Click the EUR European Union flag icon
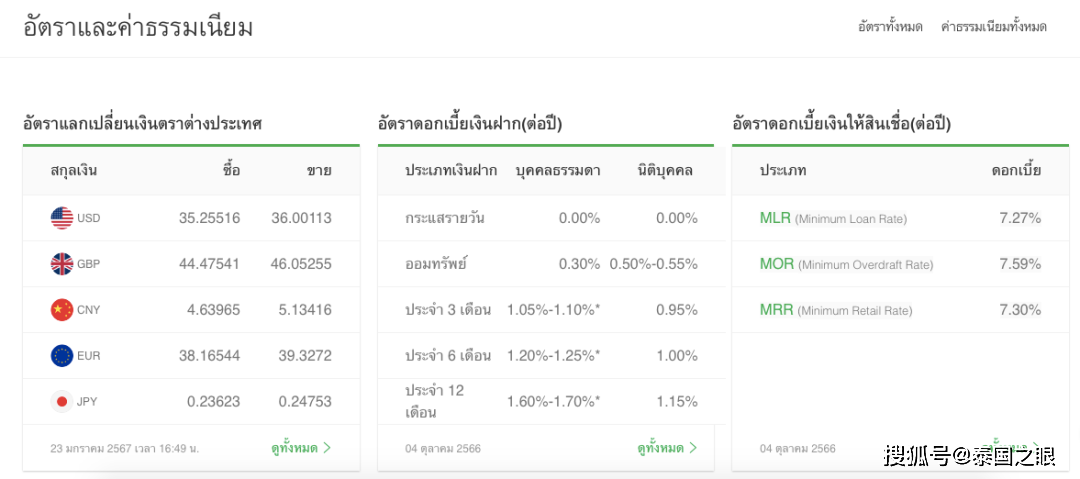 [x=62, y=356]
